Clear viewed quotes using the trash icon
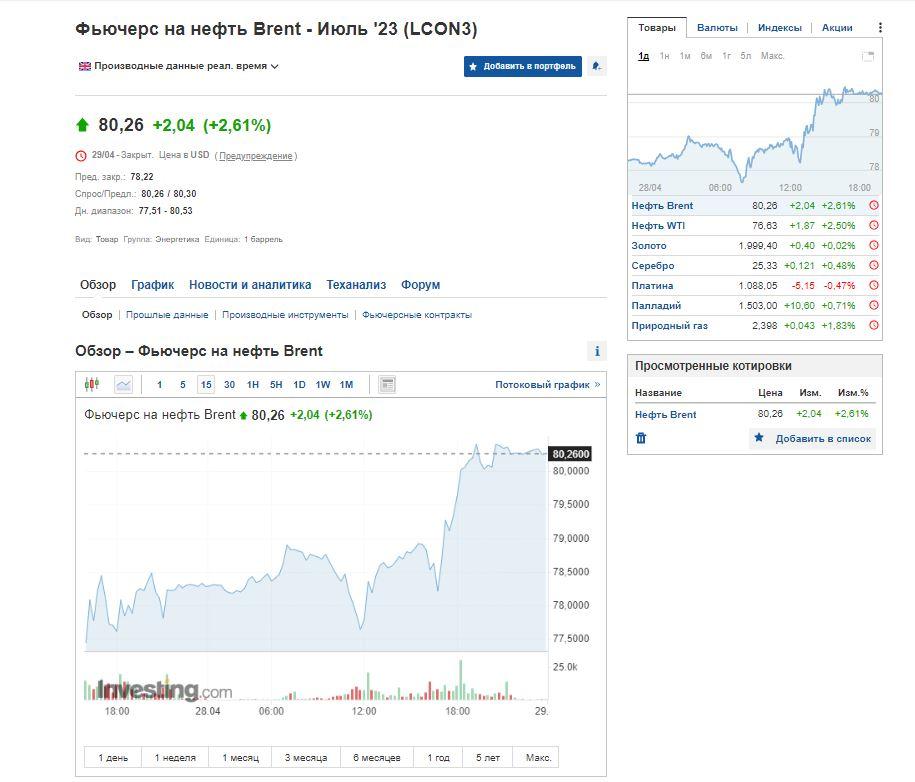Viewport: 915px width, 782px height. pyautogui.click(x=641, y=438)
